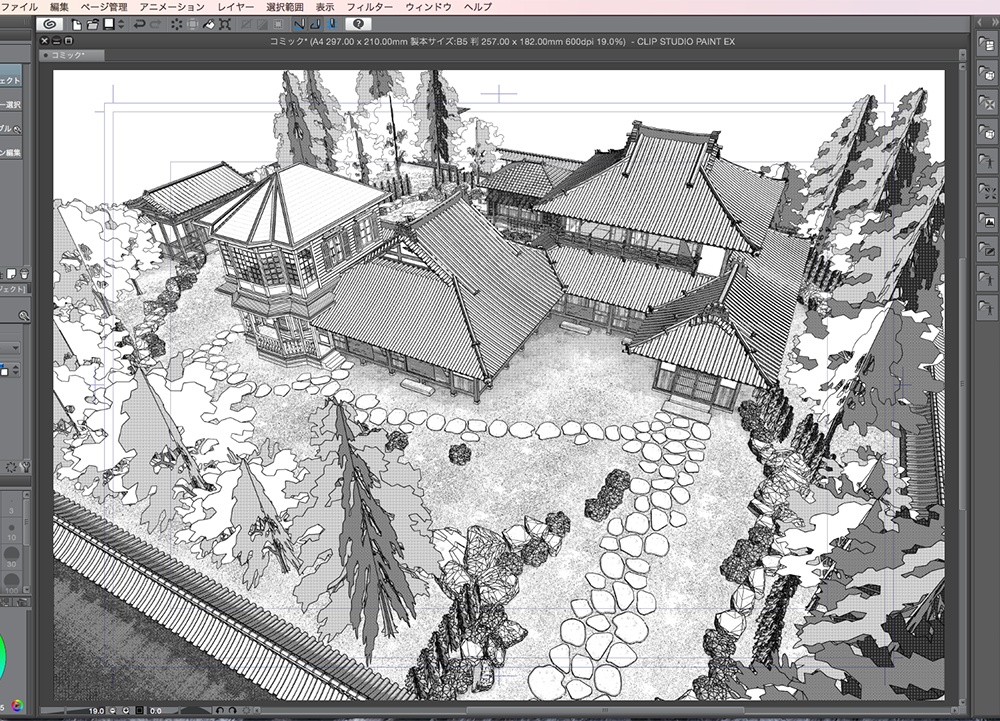Viewport: 1000px width, 721px height.
Task: Undo the last action with the toolbar arrow
Action: coord(139,25)
